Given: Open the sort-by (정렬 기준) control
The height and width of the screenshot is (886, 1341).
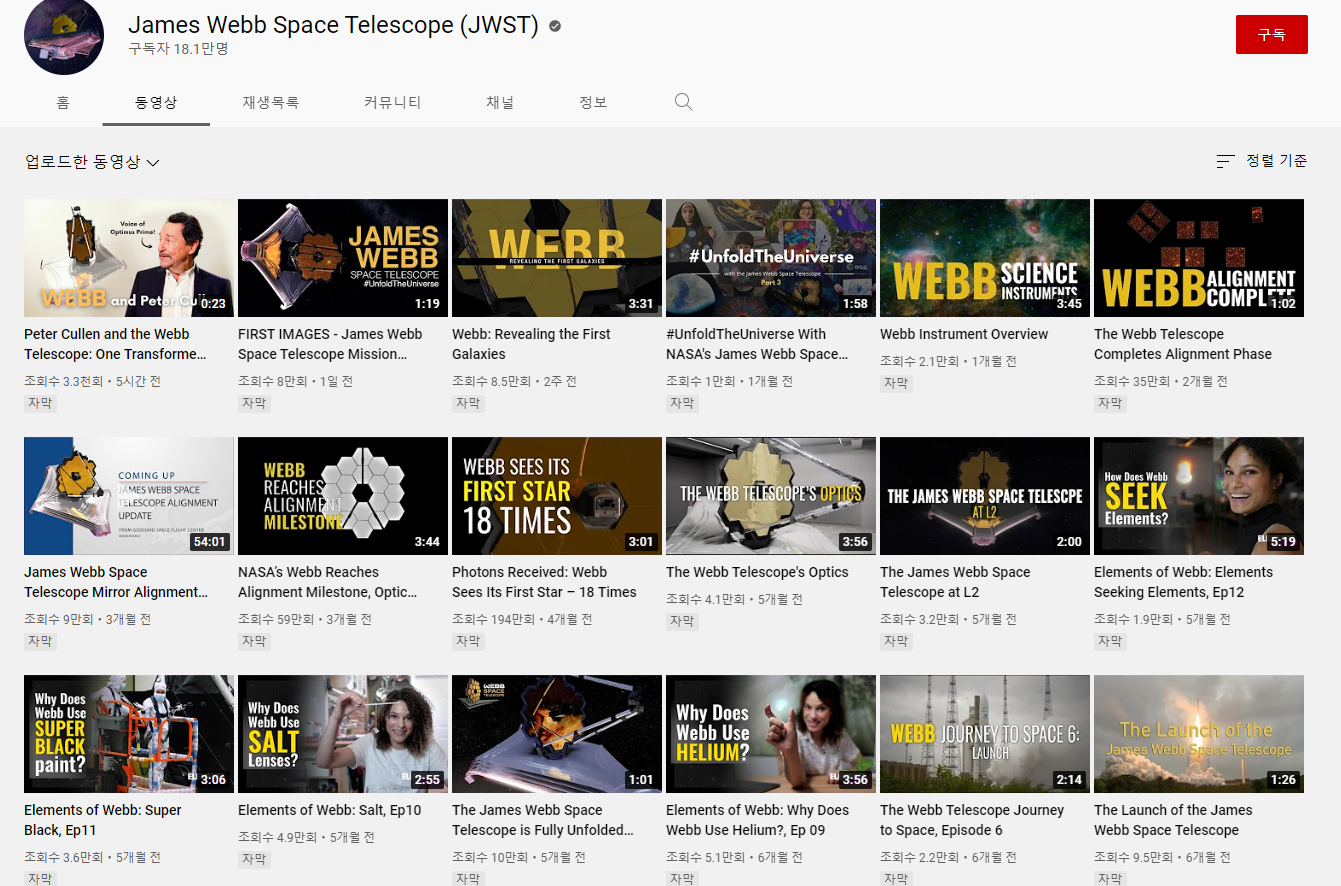Looking at the screenshot, I should [1261, 161].
